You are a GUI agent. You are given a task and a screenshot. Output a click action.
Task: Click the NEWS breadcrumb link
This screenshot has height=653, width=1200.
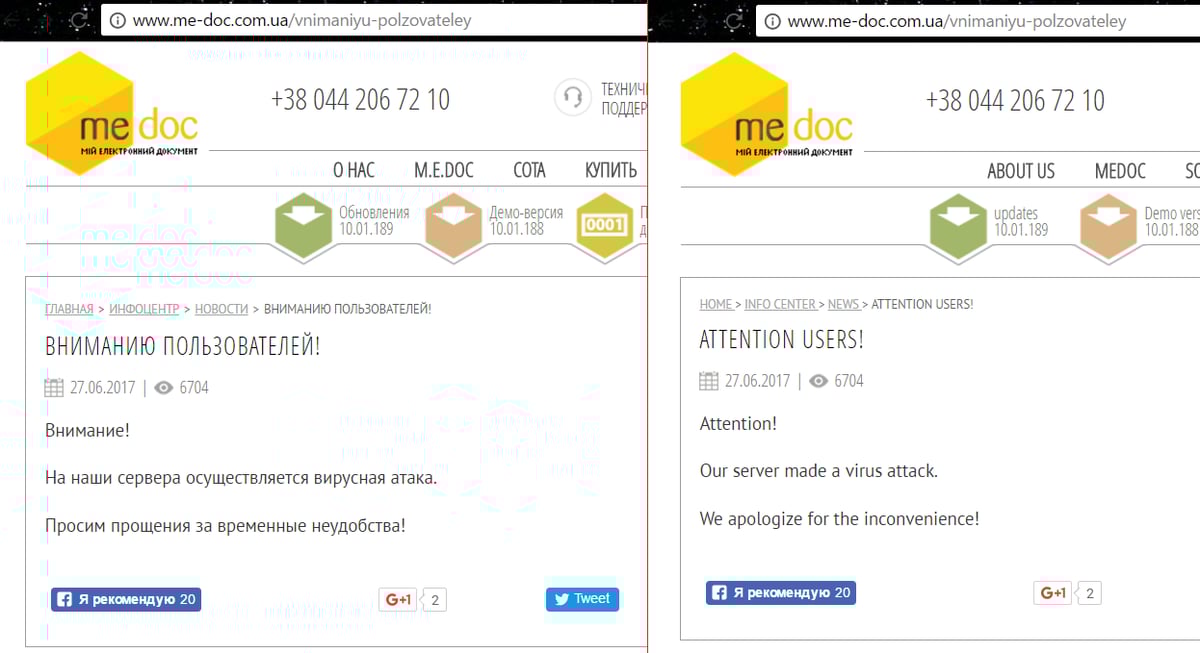pos(843,304)
